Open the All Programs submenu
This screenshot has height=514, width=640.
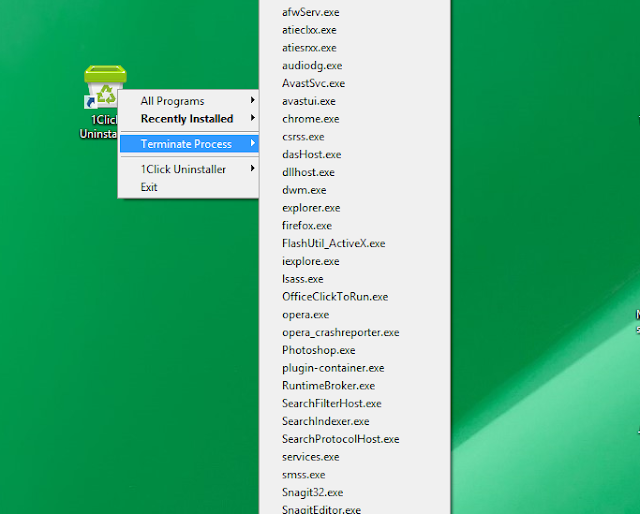coord(189,100)
